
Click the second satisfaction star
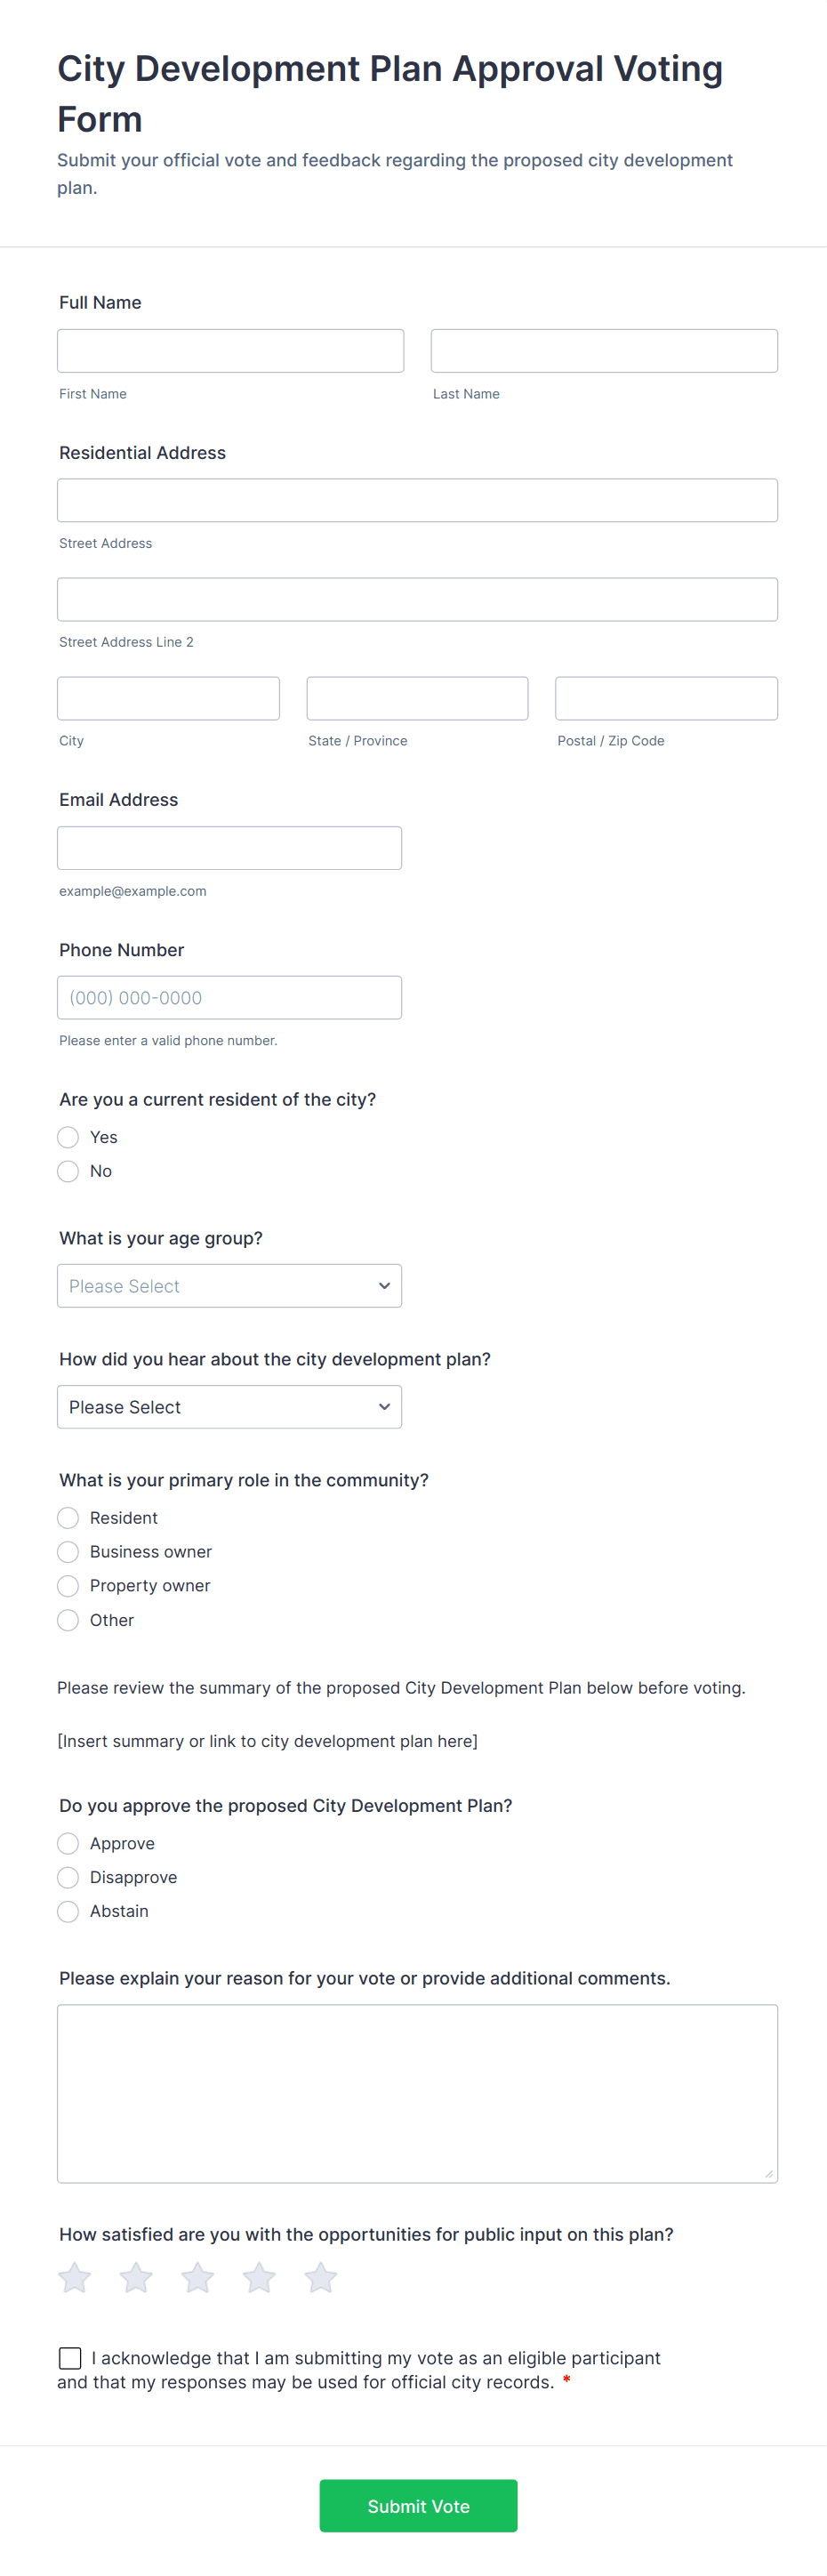[136, 2277]
